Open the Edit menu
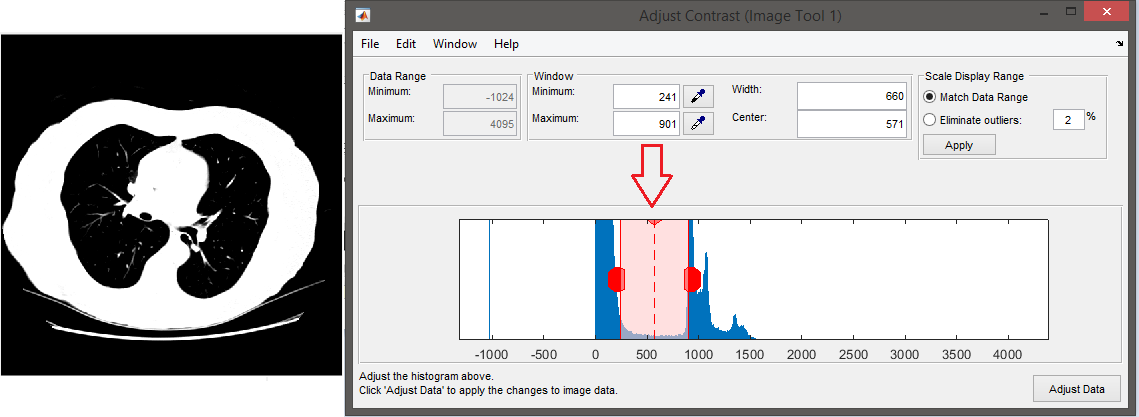 coord(405,44)
